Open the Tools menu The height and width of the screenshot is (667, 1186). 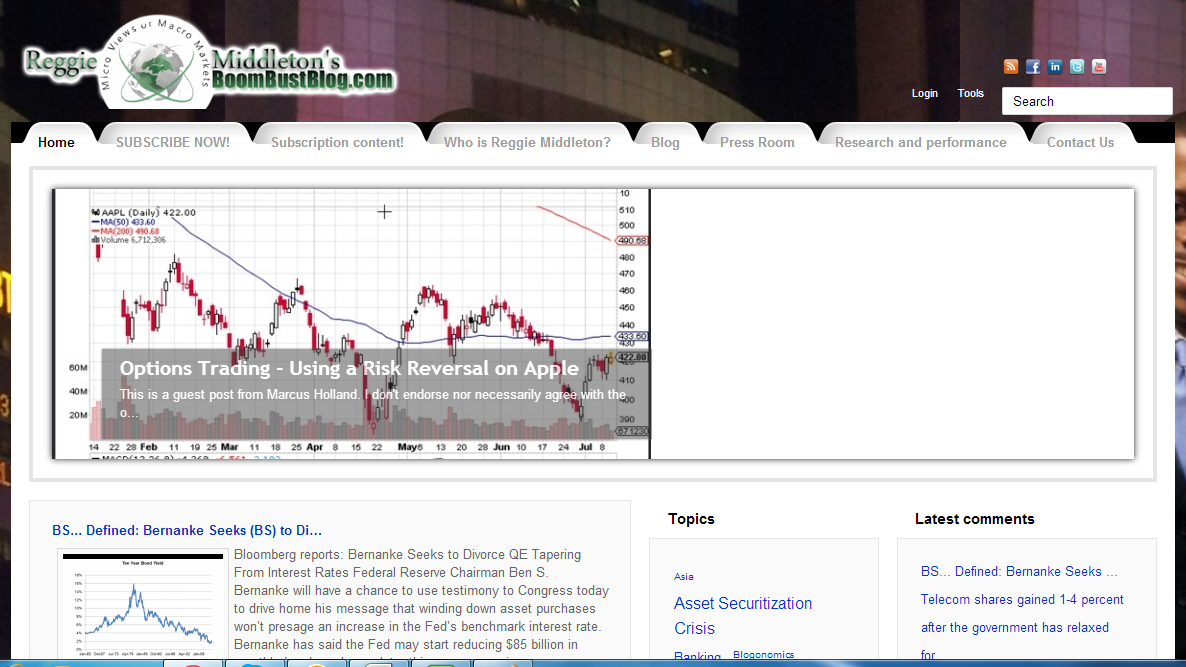point(970,93)
